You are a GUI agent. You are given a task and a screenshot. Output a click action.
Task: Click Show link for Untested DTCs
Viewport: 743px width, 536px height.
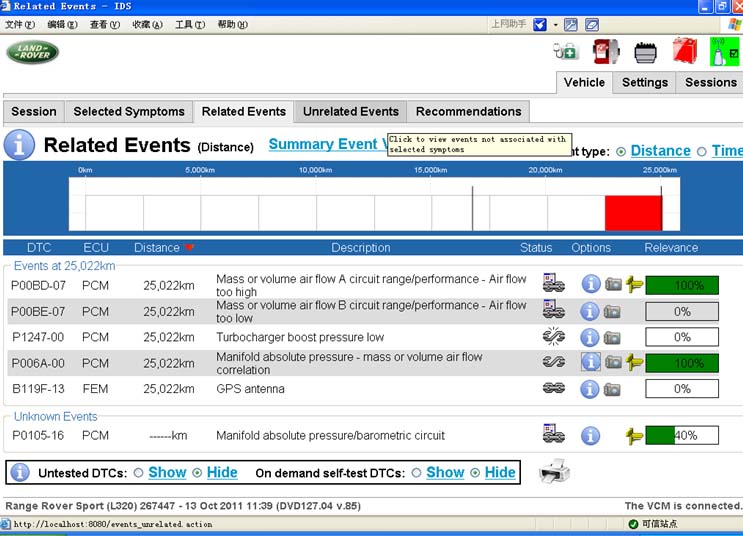point(167,472)
